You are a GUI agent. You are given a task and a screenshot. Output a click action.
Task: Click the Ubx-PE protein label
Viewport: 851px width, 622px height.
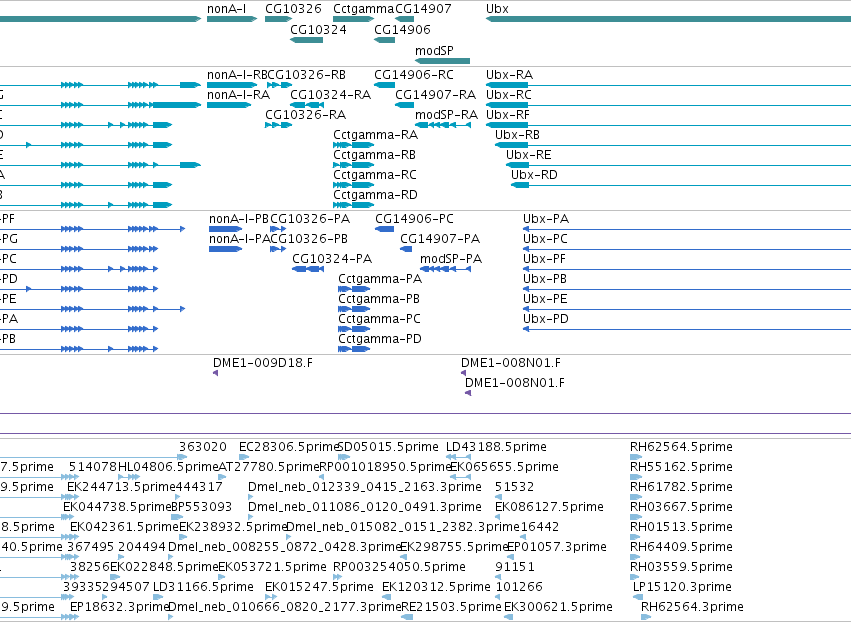pyautogui.click(x=545, y=300)
